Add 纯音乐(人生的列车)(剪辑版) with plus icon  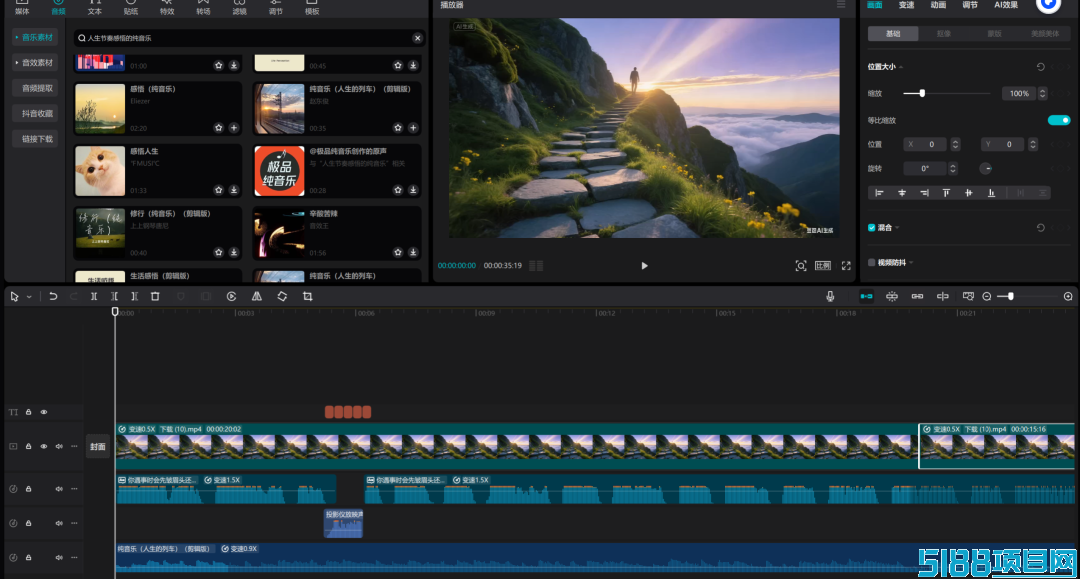pos(413,127)
